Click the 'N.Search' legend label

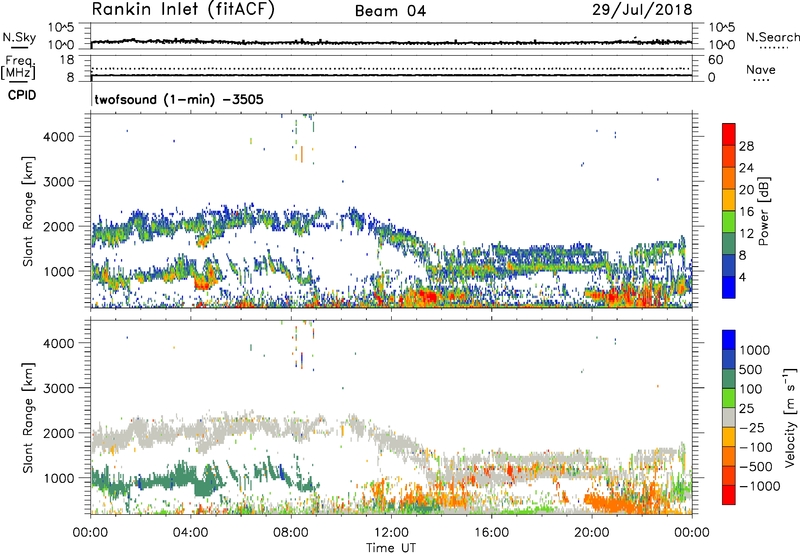(773, 37)
